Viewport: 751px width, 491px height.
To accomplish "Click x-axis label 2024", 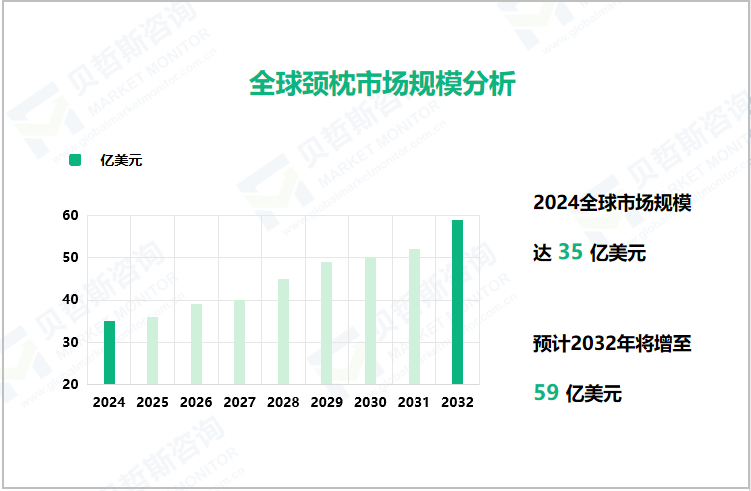I will pyautogui.click(x=109, y=402).
